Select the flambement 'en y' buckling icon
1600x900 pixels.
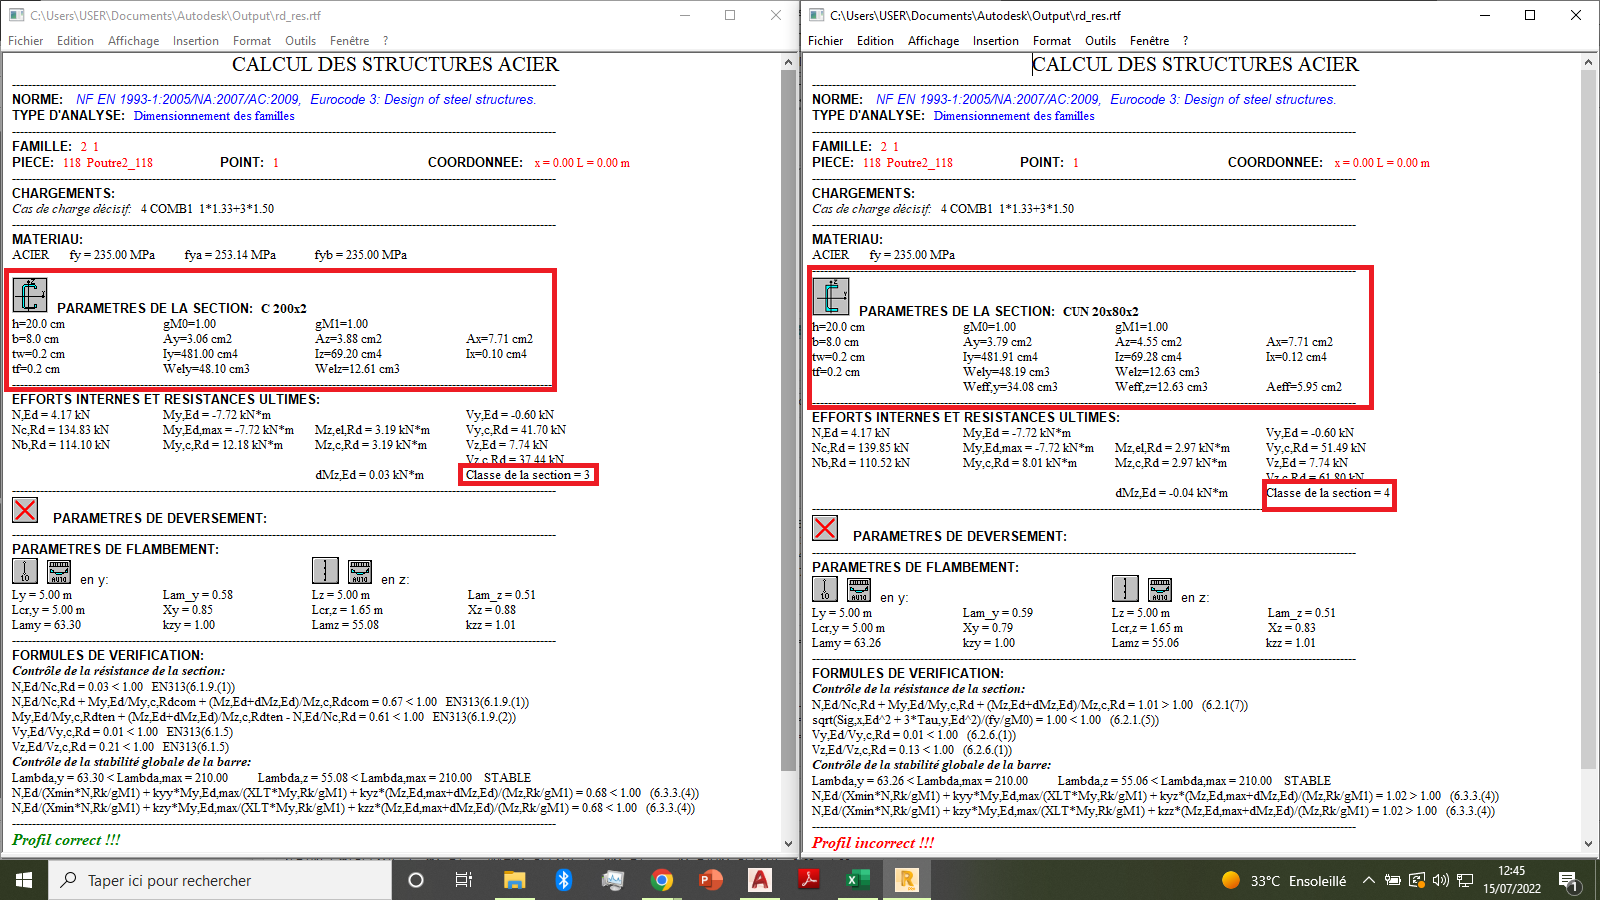coord(25,571)
